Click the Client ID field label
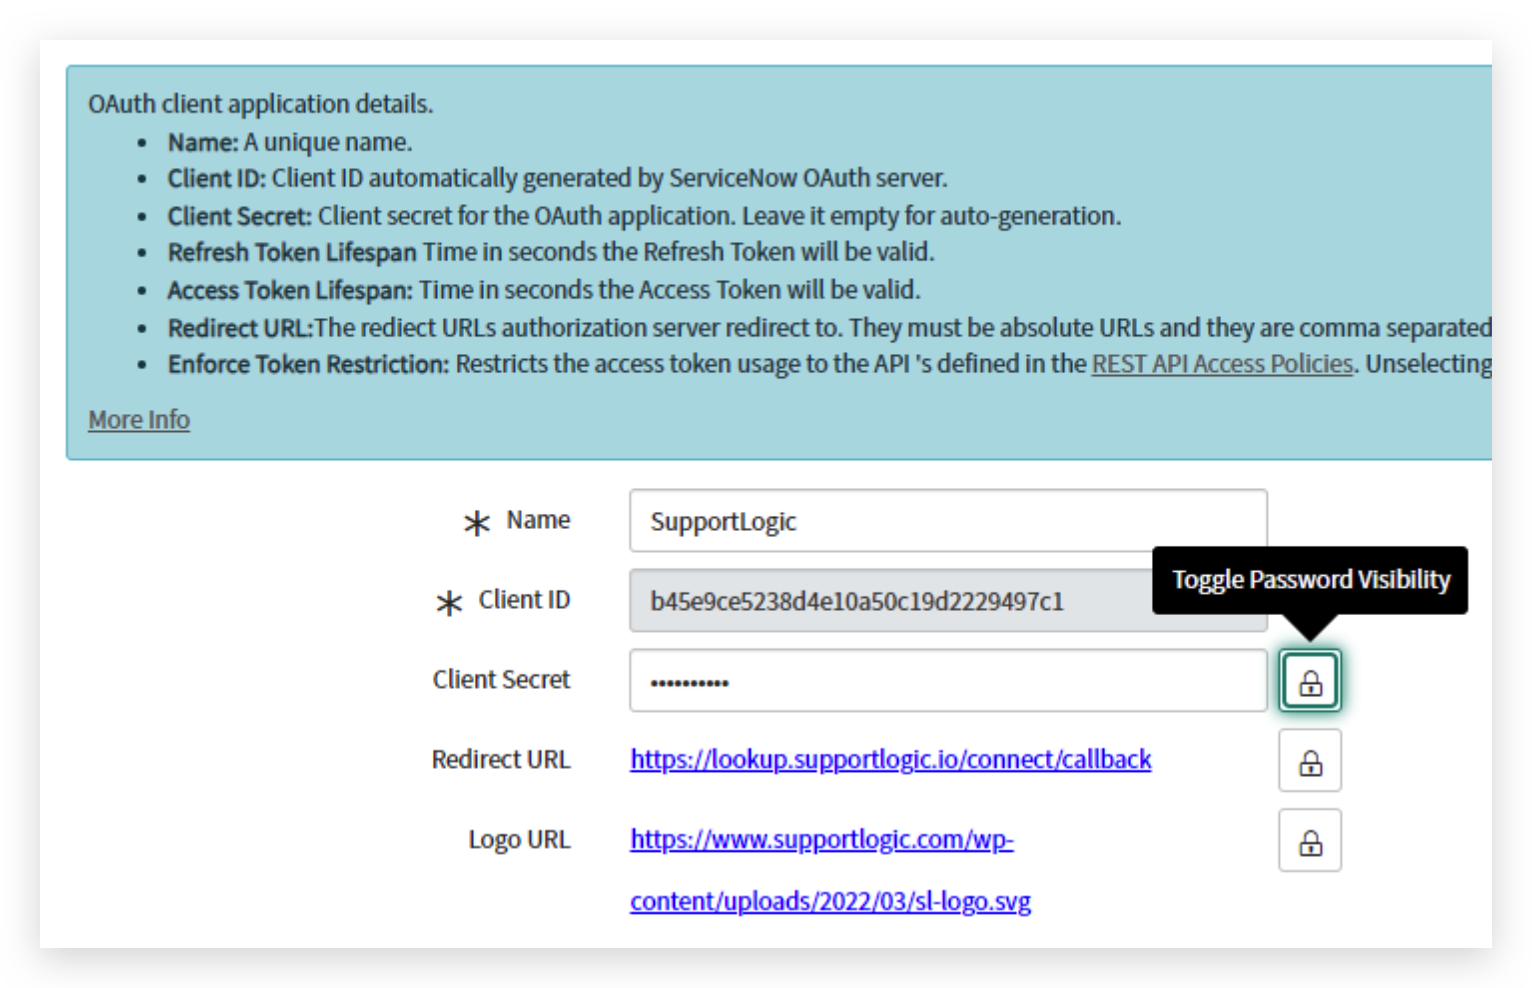Image resolution: width=1532 pixels, height=988 pixels. pyautogui.click(x=524, y=600)
